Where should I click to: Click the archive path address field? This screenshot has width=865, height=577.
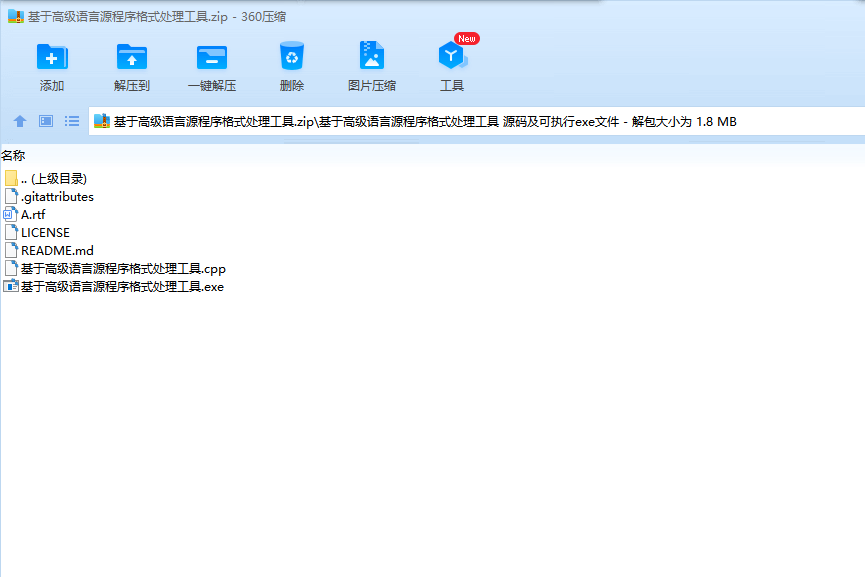tap(477, 121)
